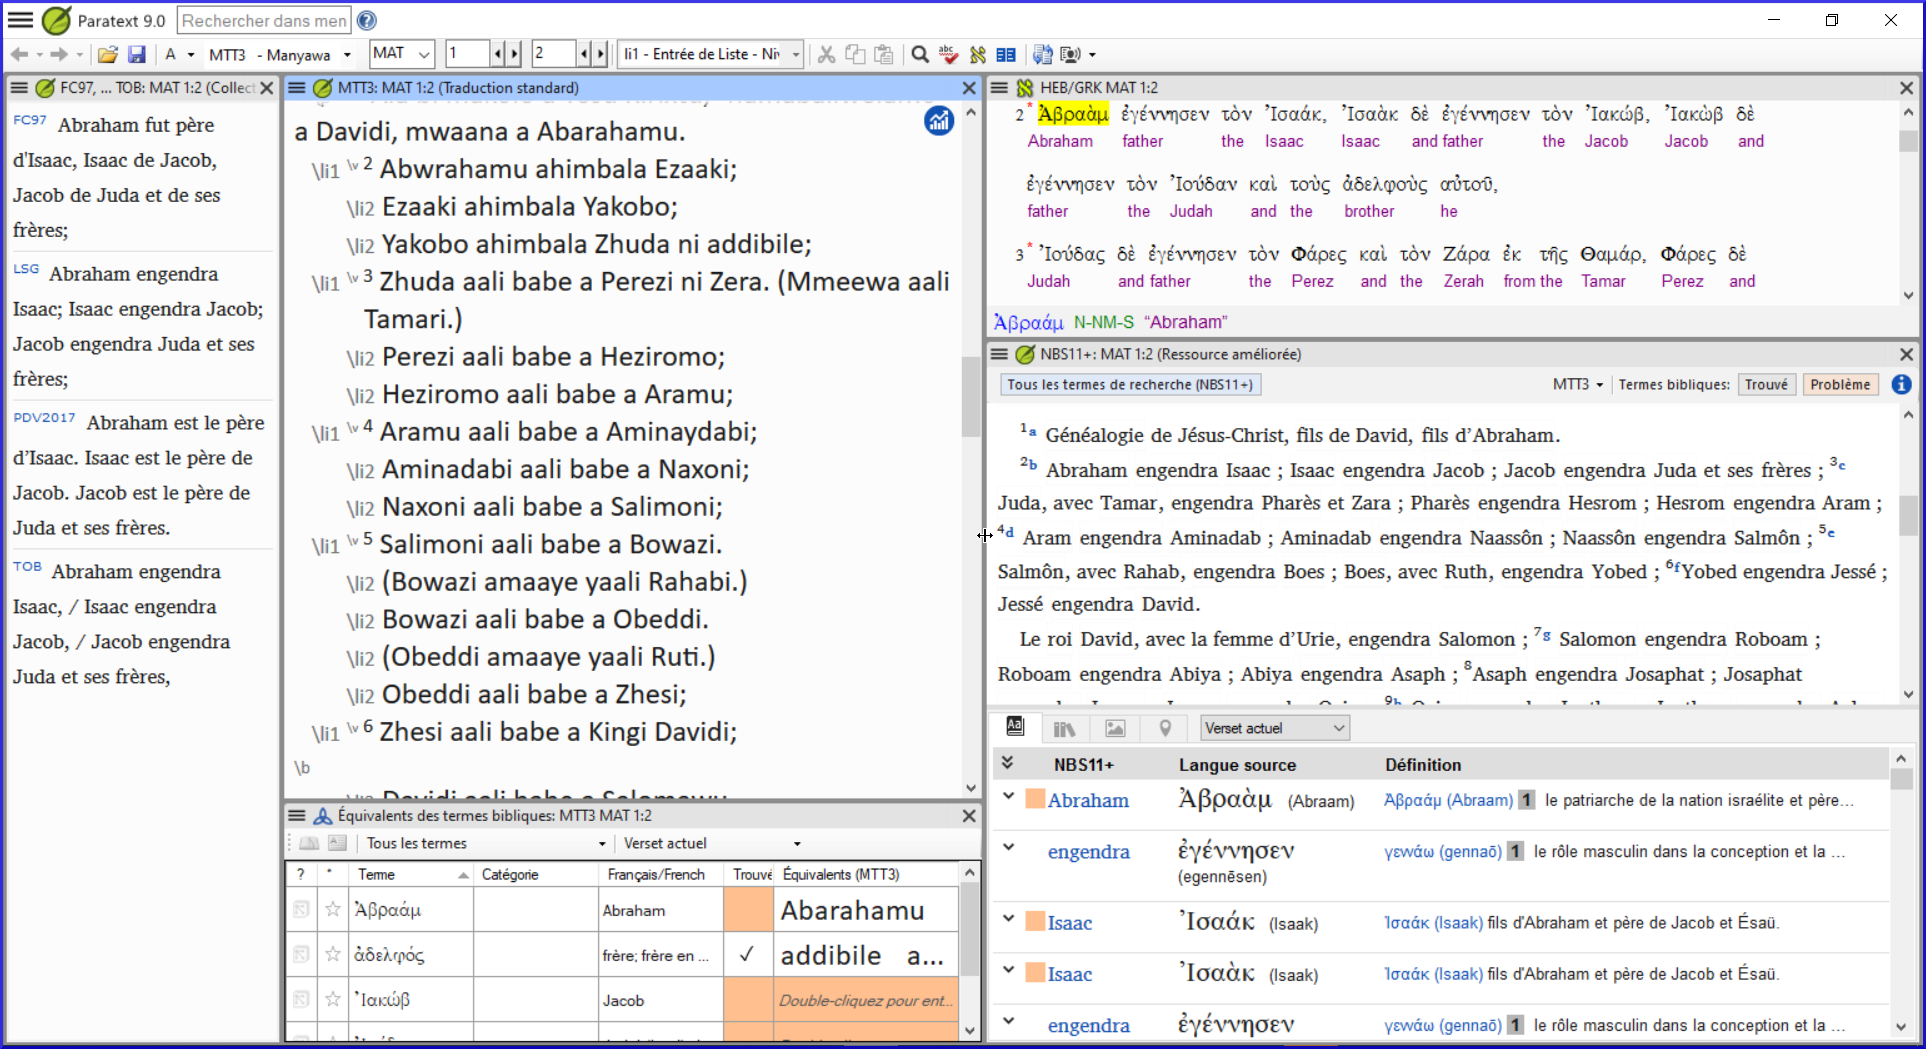Image resolution: width=1926 pixels, height=1049 pixels.
Task: Click the send/receive toolbar icon
Action: coord(1043,54)
